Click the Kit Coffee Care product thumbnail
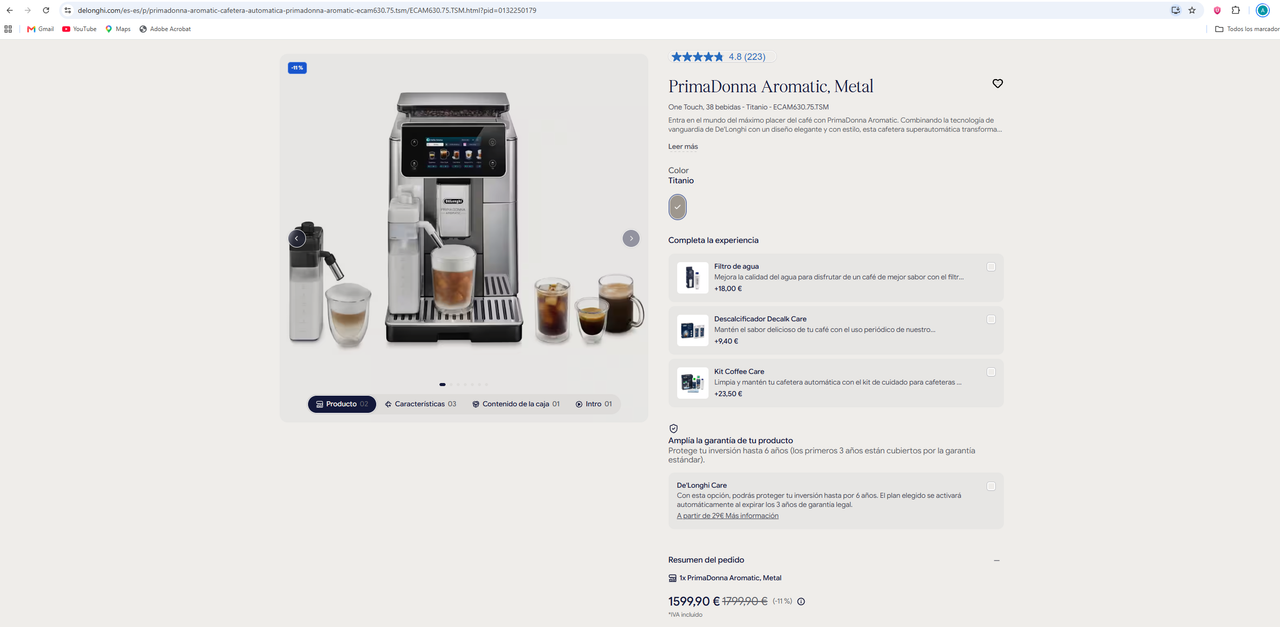Screen dimensions: 1280x627 click(692, 383)
